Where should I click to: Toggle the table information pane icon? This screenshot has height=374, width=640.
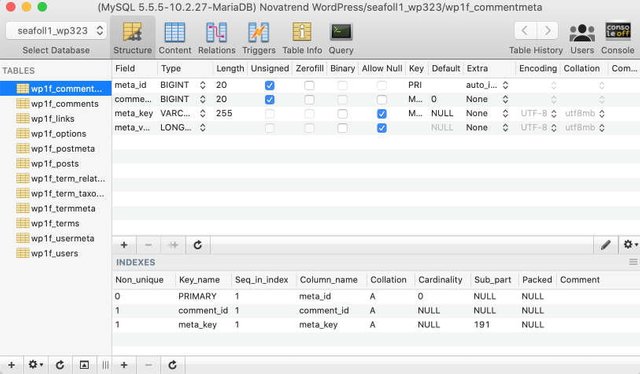(84, 365)
